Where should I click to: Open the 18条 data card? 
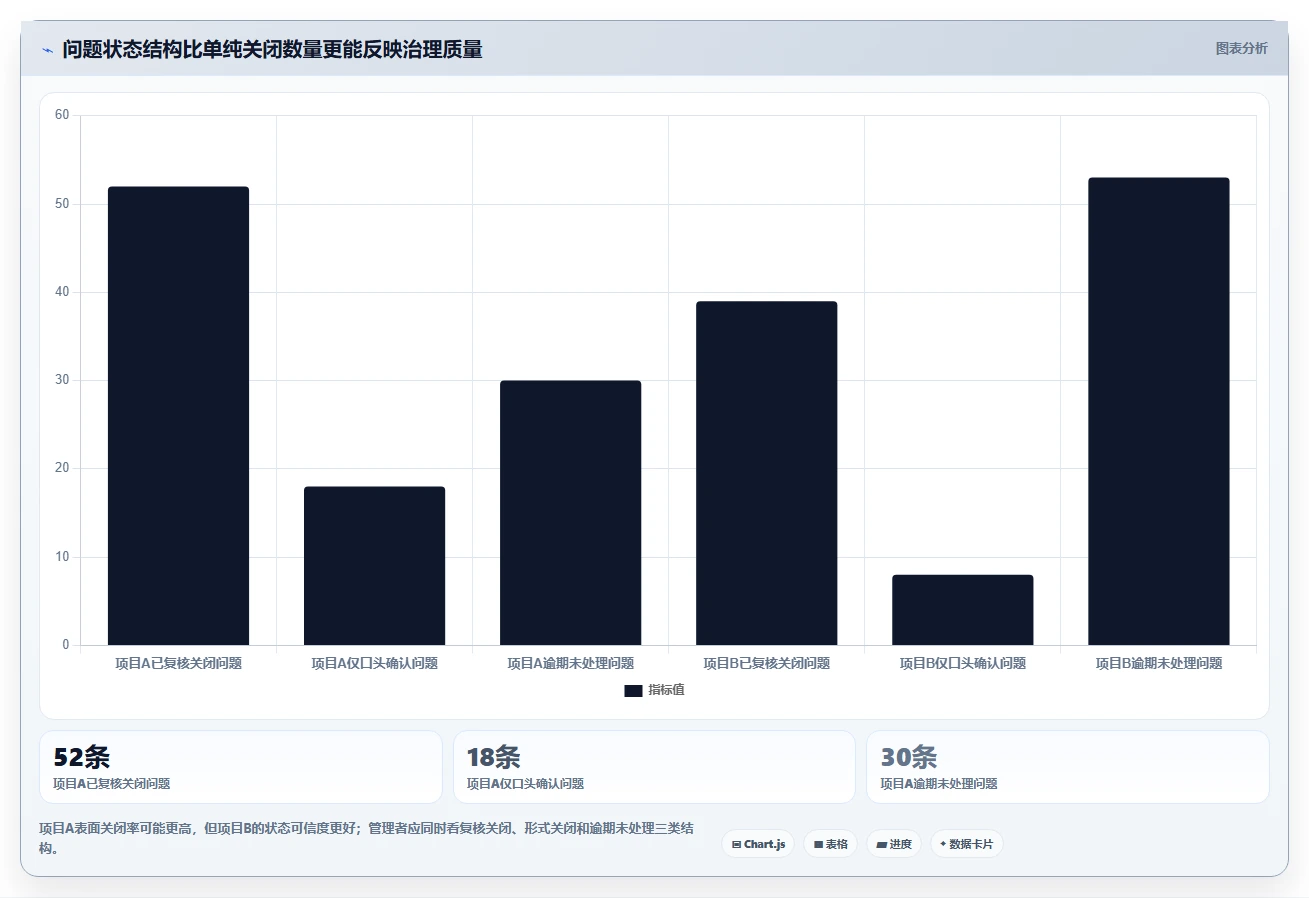(654, 767)
